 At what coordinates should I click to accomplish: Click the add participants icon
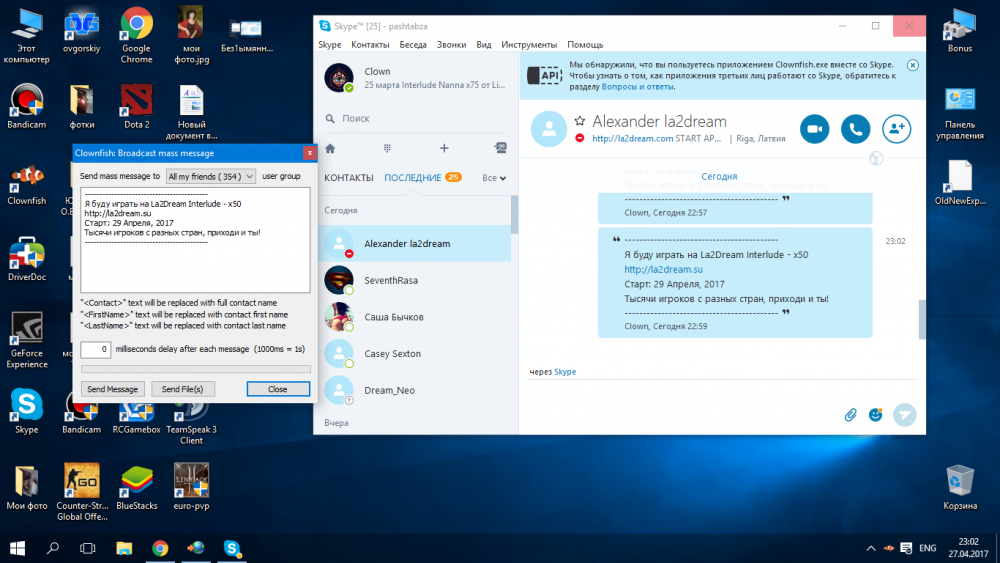[896, 129]
